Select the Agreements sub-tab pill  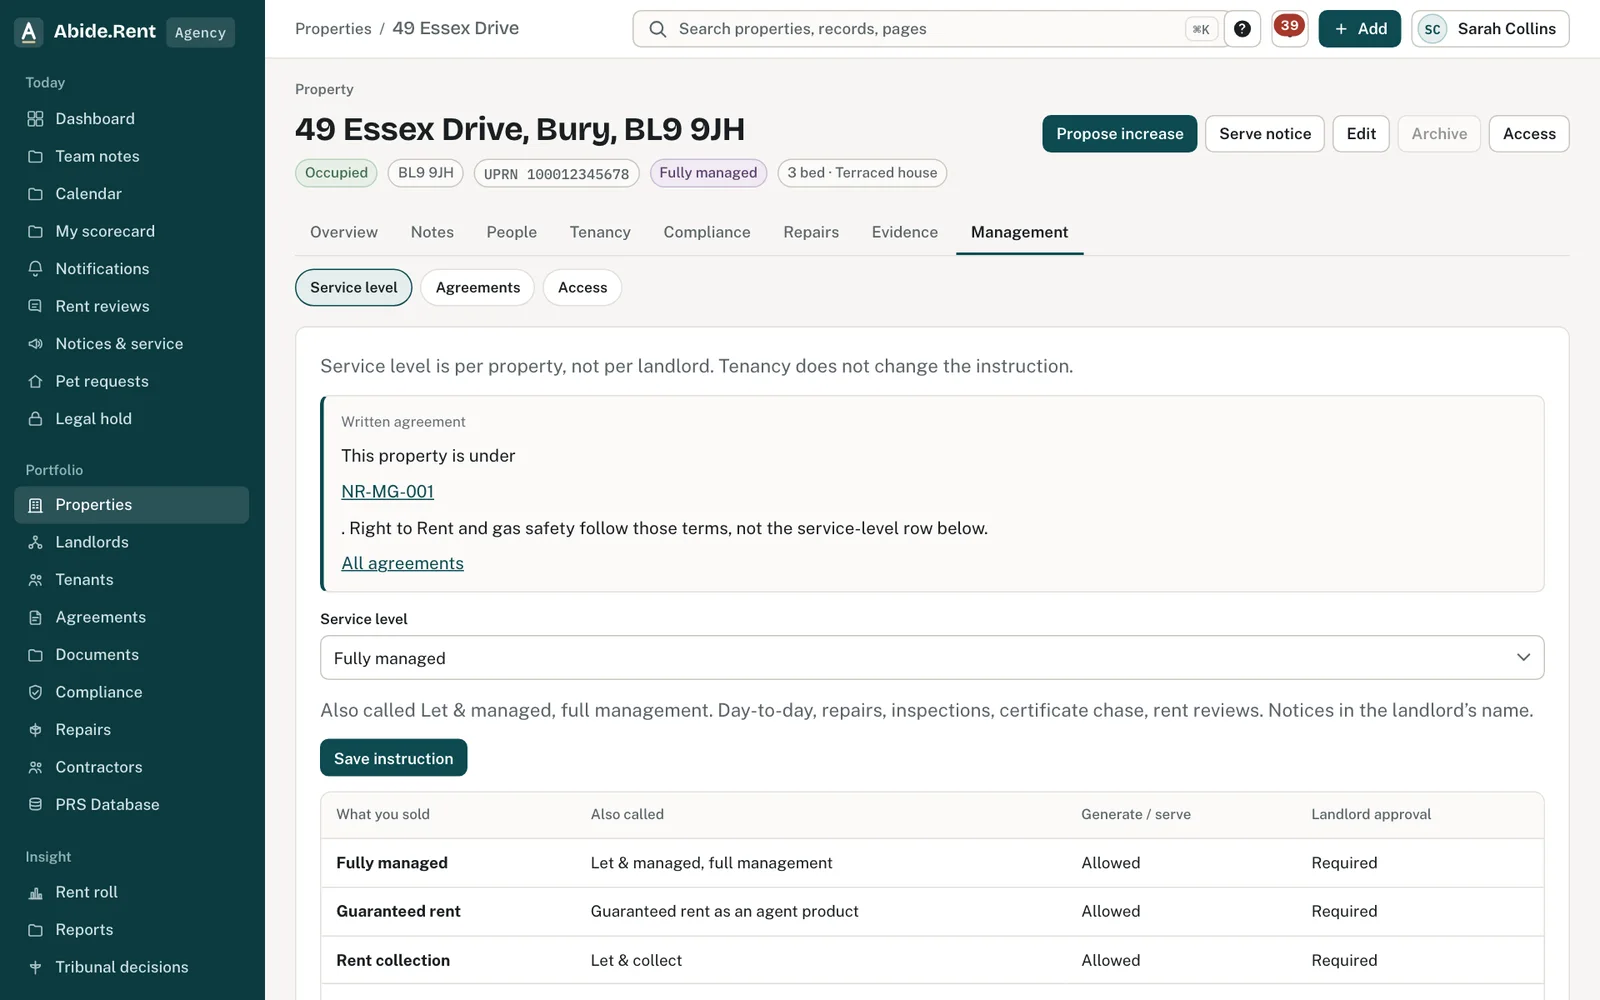(x=478, y=288)
